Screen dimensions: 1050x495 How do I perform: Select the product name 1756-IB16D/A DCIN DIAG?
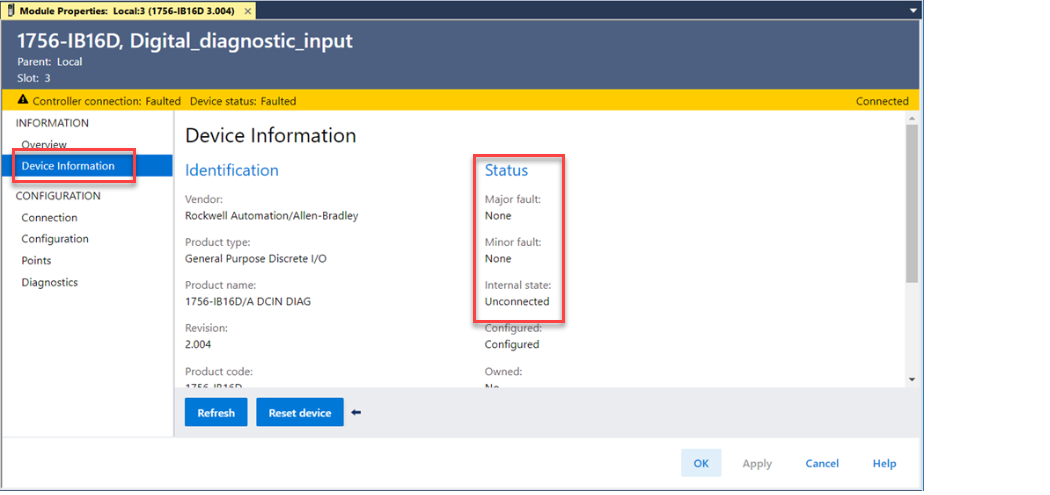tap(248, 301)
